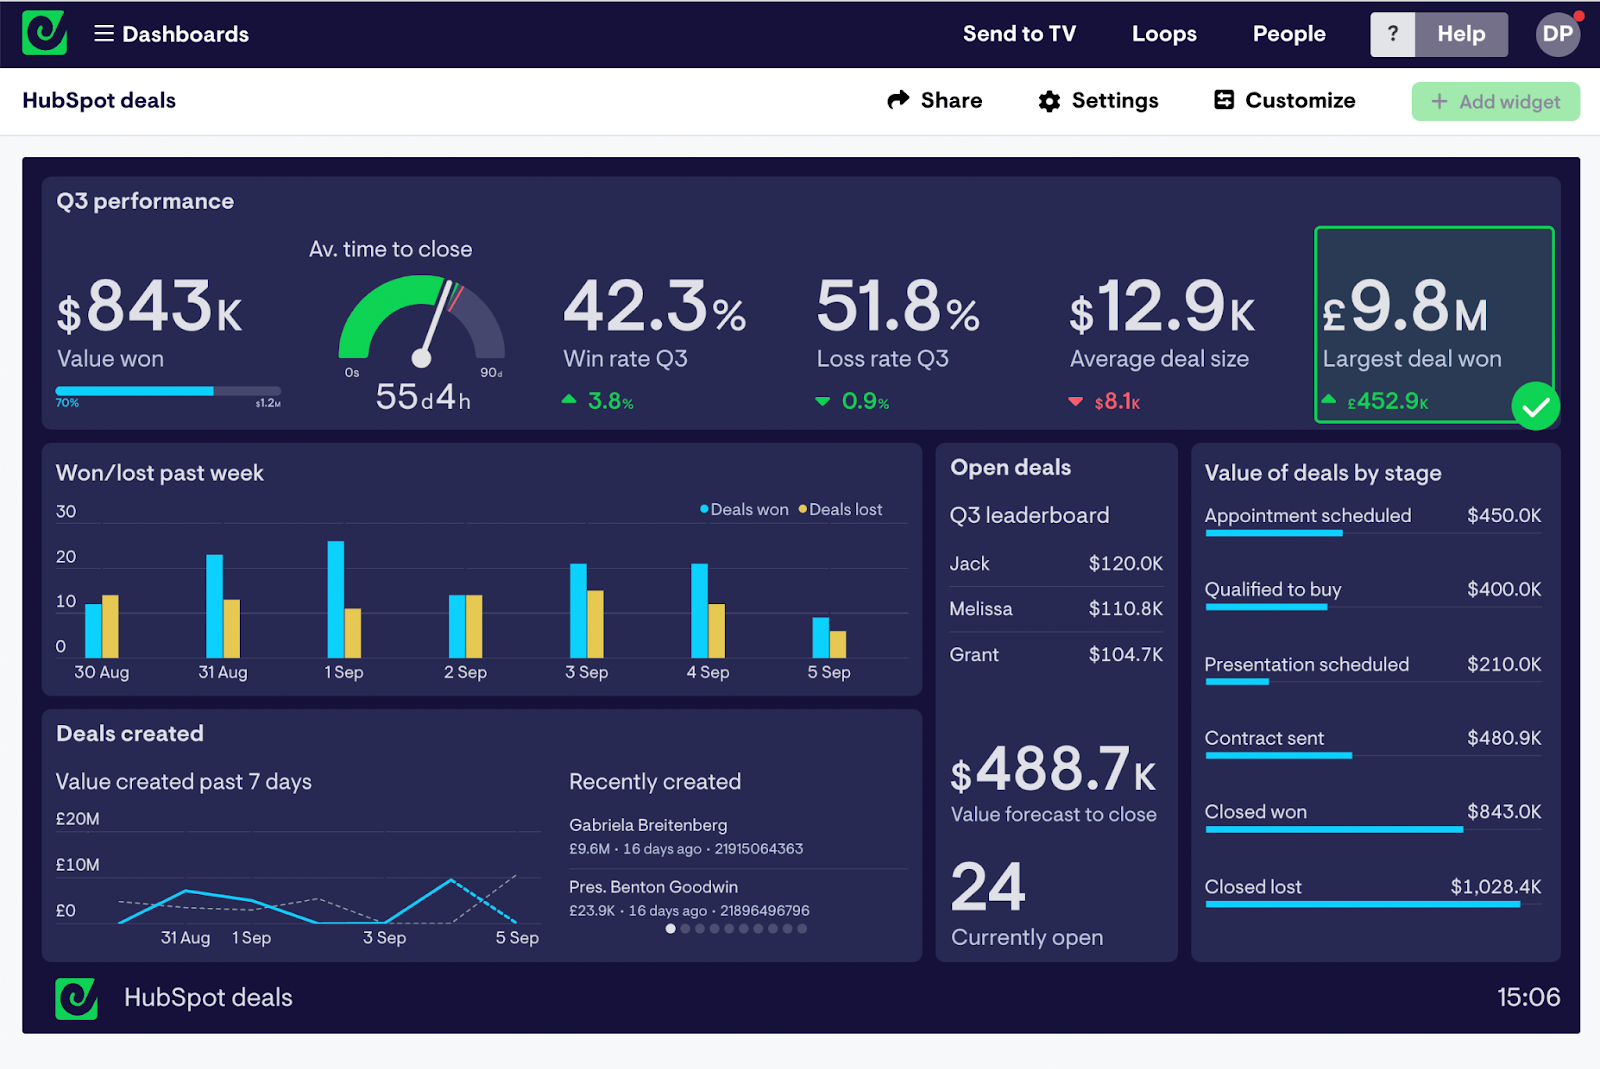Open the DP user avatar
Viewport: 1600px width, 1069px height.
(x=1557, y=34)
